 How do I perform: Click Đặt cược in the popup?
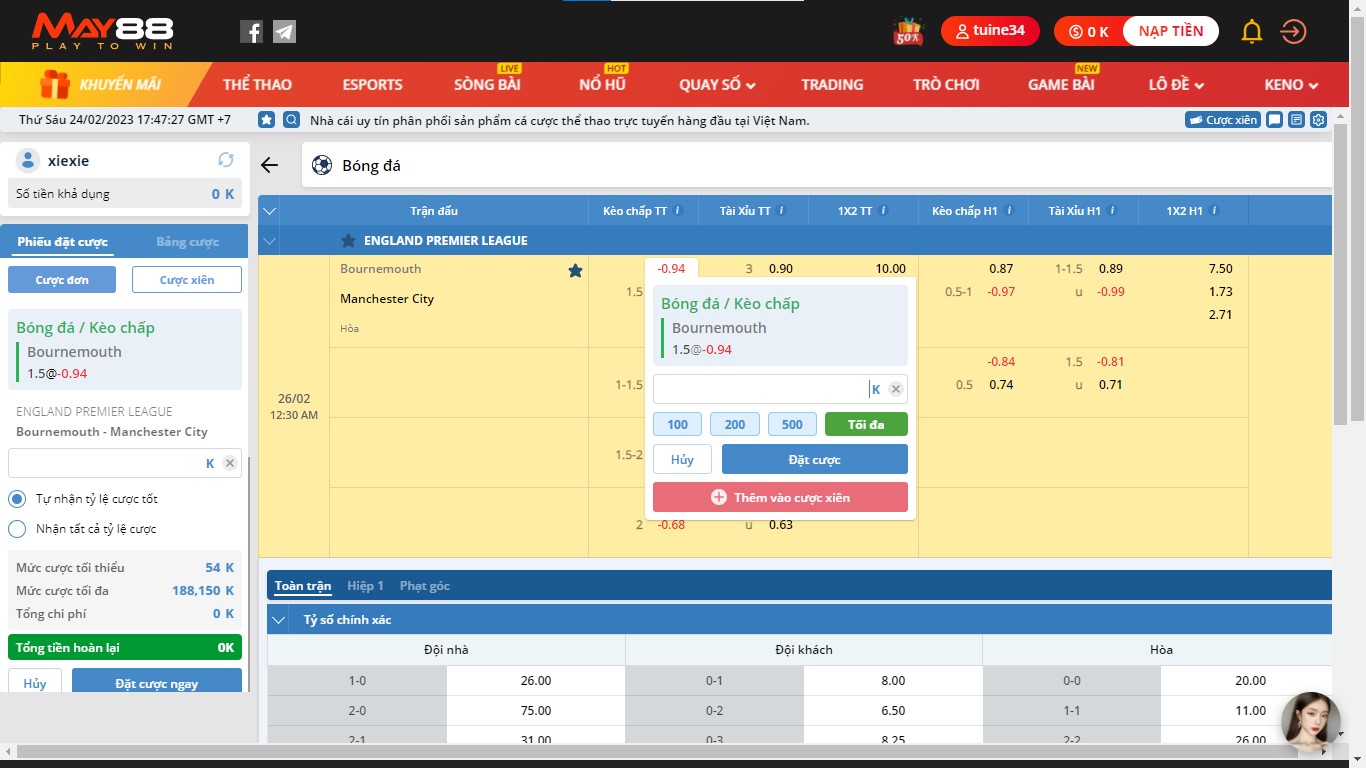pyautogui.click(x=815, y=460)
